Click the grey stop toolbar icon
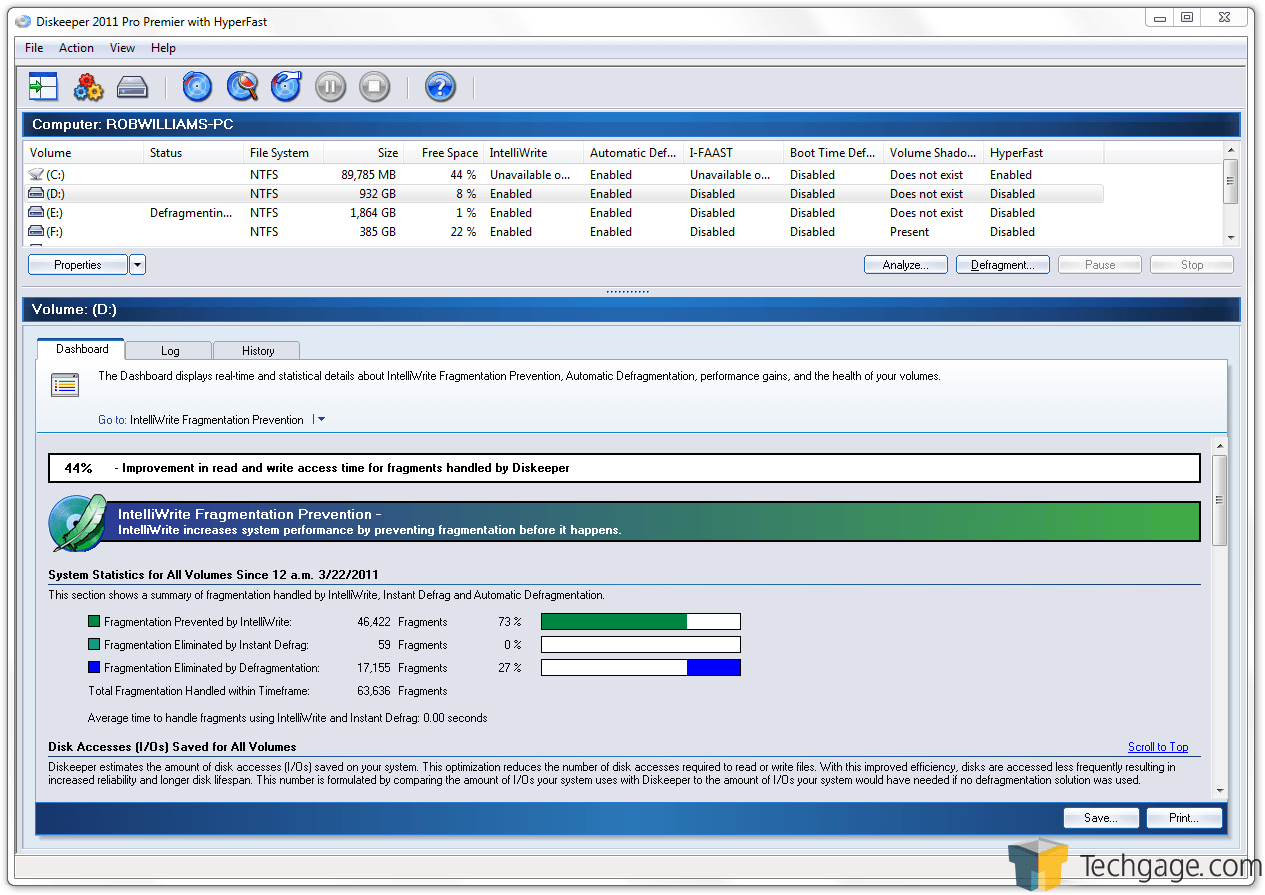The height and width of the screenshot is (895, 1265). pyautogui.click(x=374, y=87)
